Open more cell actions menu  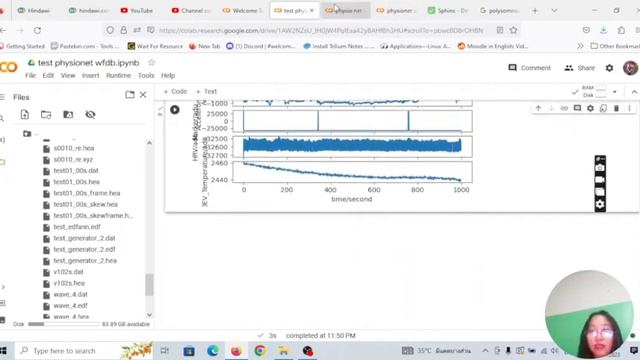coord(629,108)
